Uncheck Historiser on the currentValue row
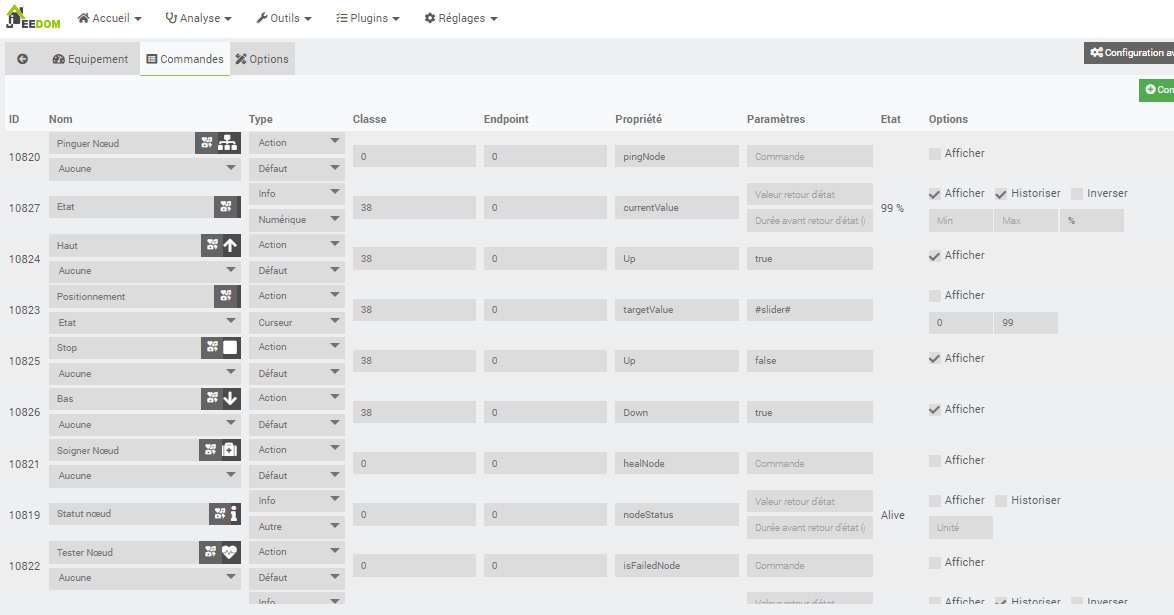Screen dimensions: 1174x615 (x=1001, y=194)
